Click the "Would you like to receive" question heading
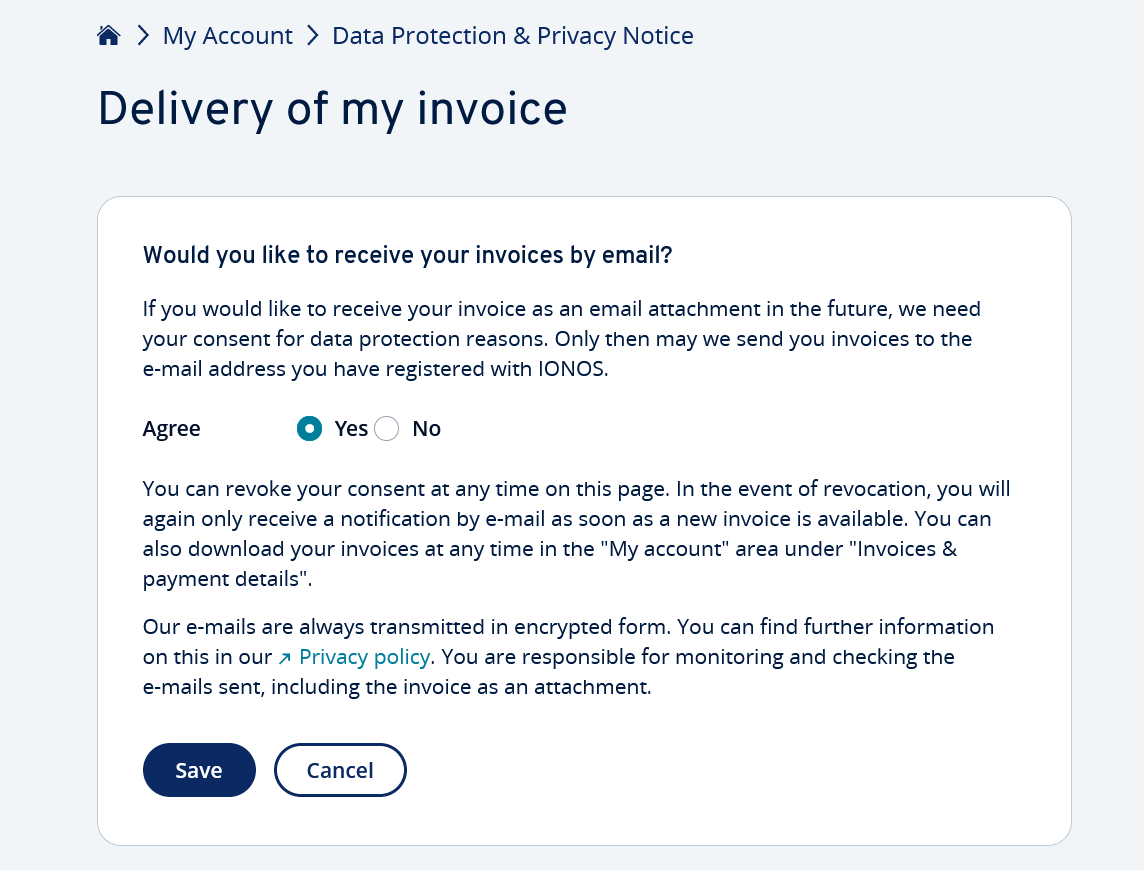1144x870 pixels. (x=407, y=255)
